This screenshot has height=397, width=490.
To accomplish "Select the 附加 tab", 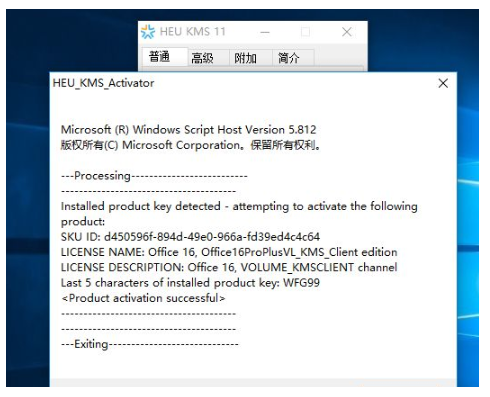I will 245,58.
